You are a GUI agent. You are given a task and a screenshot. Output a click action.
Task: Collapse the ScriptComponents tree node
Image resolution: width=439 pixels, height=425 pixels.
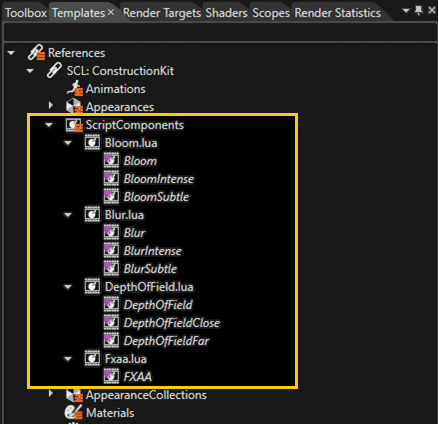[x=49, y=125]
